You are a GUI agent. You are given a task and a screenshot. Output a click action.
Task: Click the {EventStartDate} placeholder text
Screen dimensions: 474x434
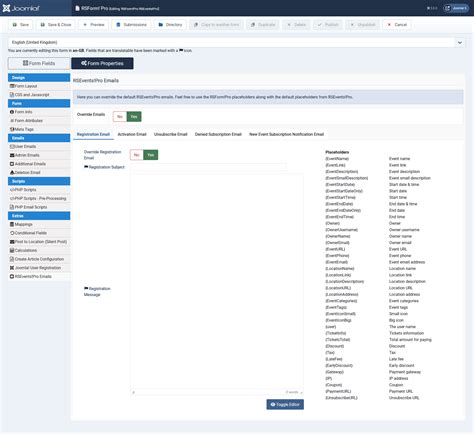click(340, 184)
